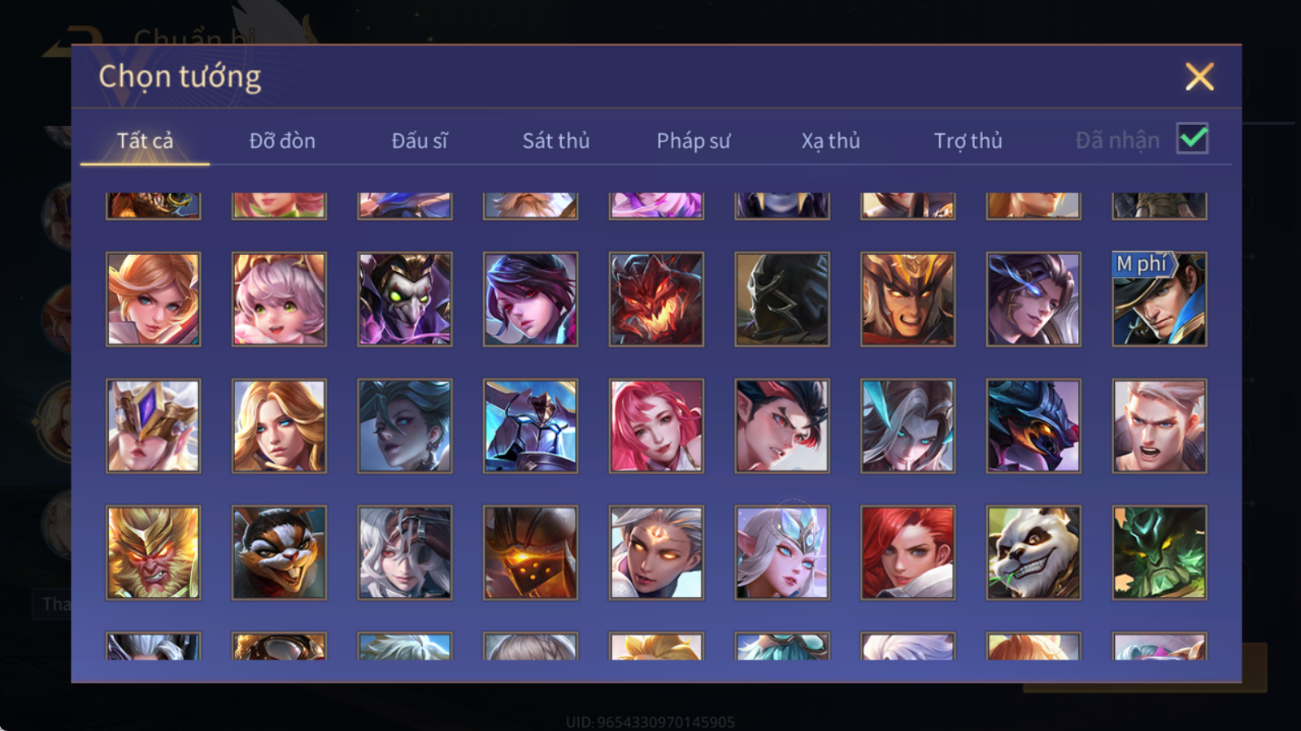1301x731 pixels.
Task: Select the hero marked M phí
Action: pyautogui.click(x=1159, y=299)
